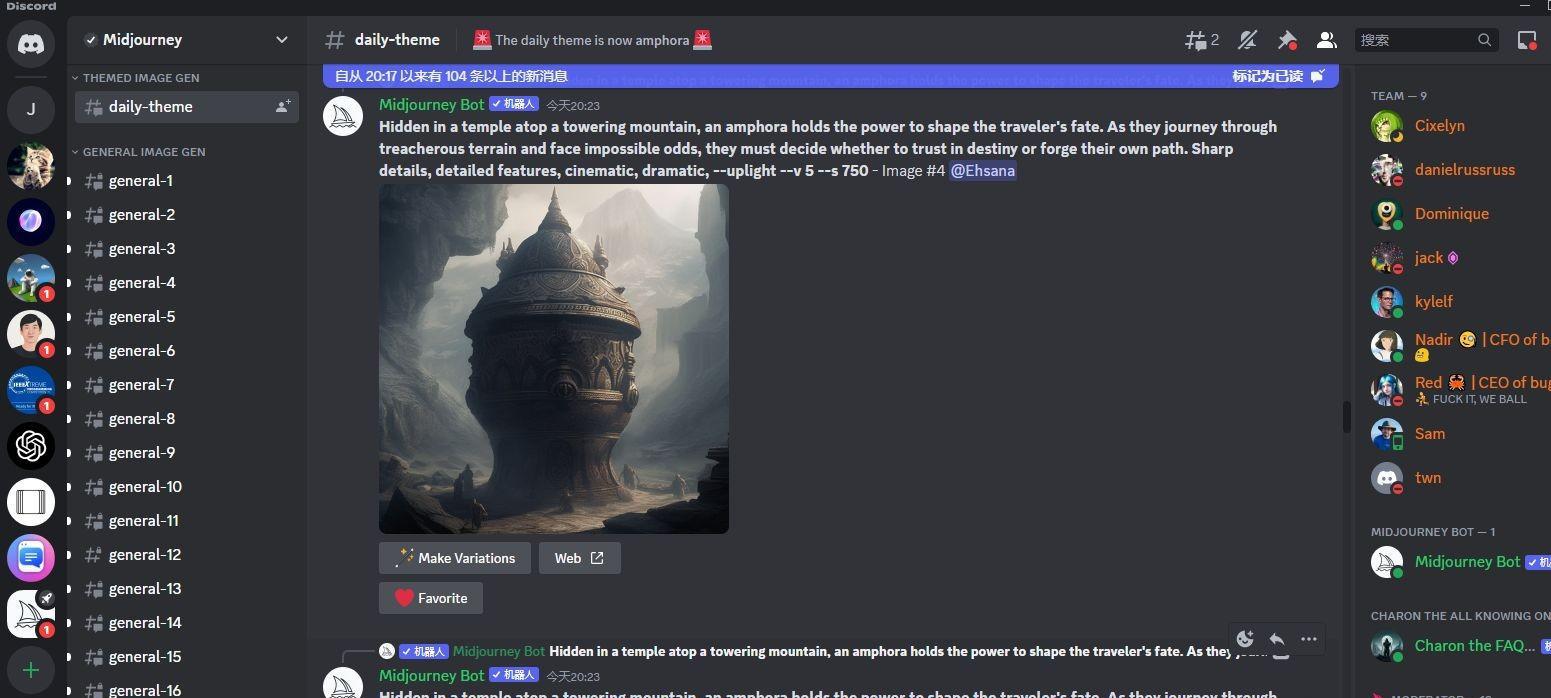Open the ChatGPT logo server icon
The height and width of the screenshot is (698, 1551).
tap(31, 446)
